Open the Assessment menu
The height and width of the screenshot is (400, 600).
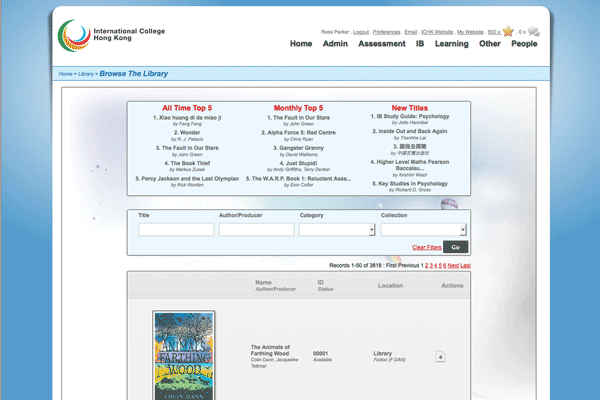point(381,44)
